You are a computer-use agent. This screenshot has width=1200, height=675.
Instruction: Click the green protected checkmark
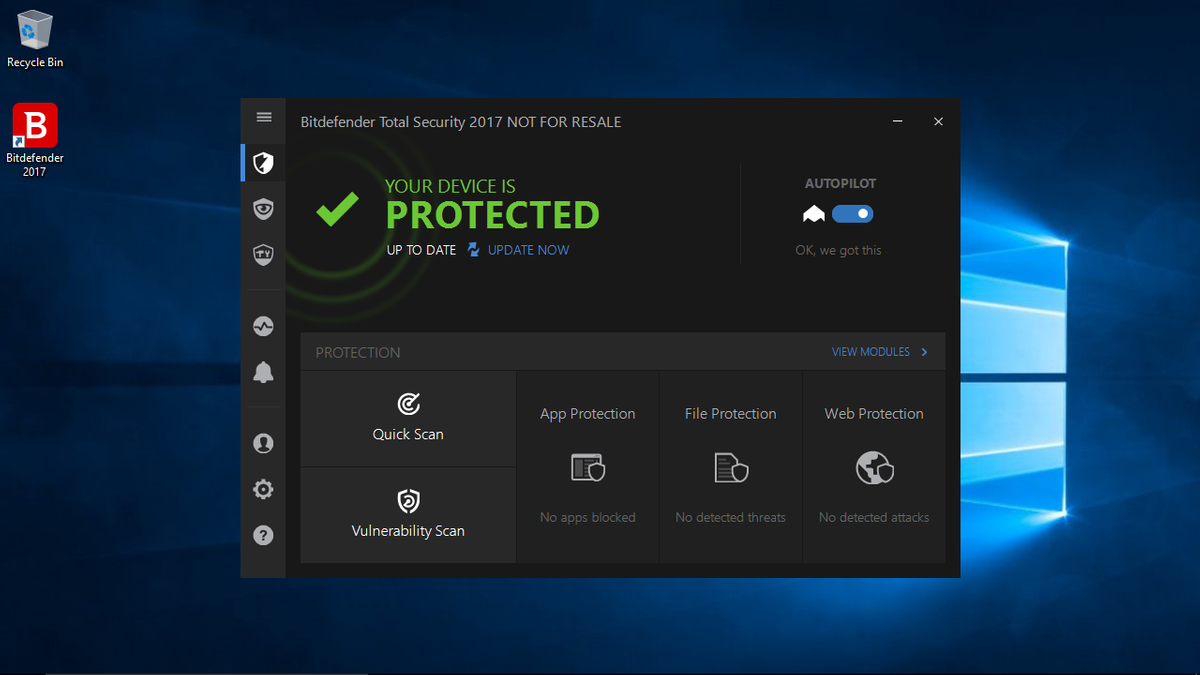pos(337,208)
